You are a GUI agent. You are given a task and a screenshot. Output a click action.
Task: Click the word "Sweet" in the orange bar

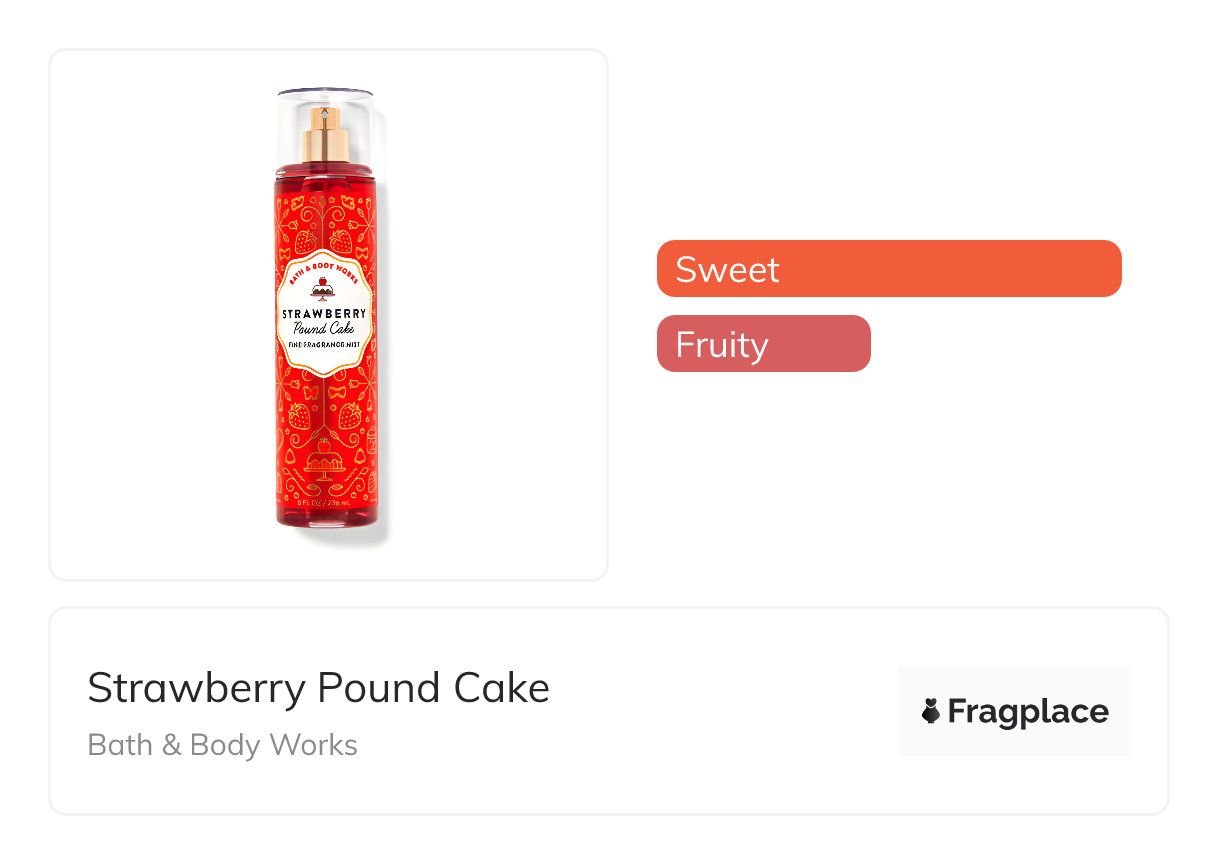click(727, 269)
